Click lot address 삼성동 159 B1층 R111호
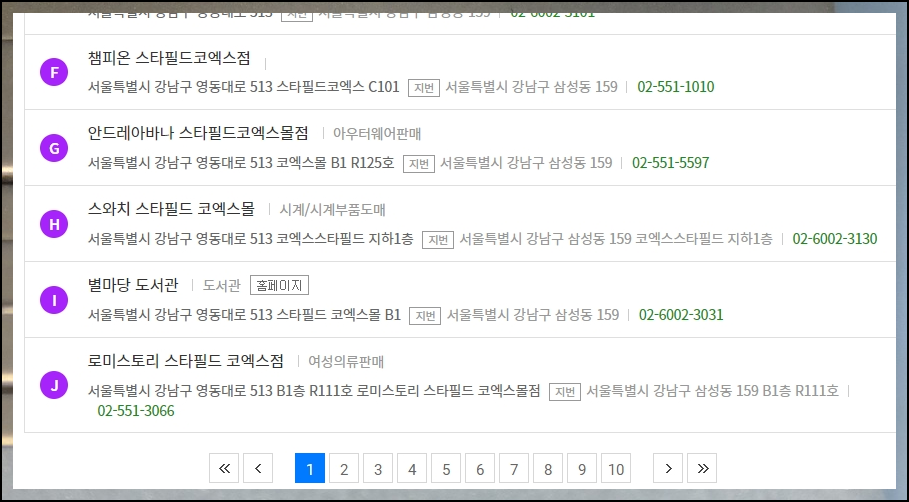This screenshot has width=909, height=502. (712, 391)
